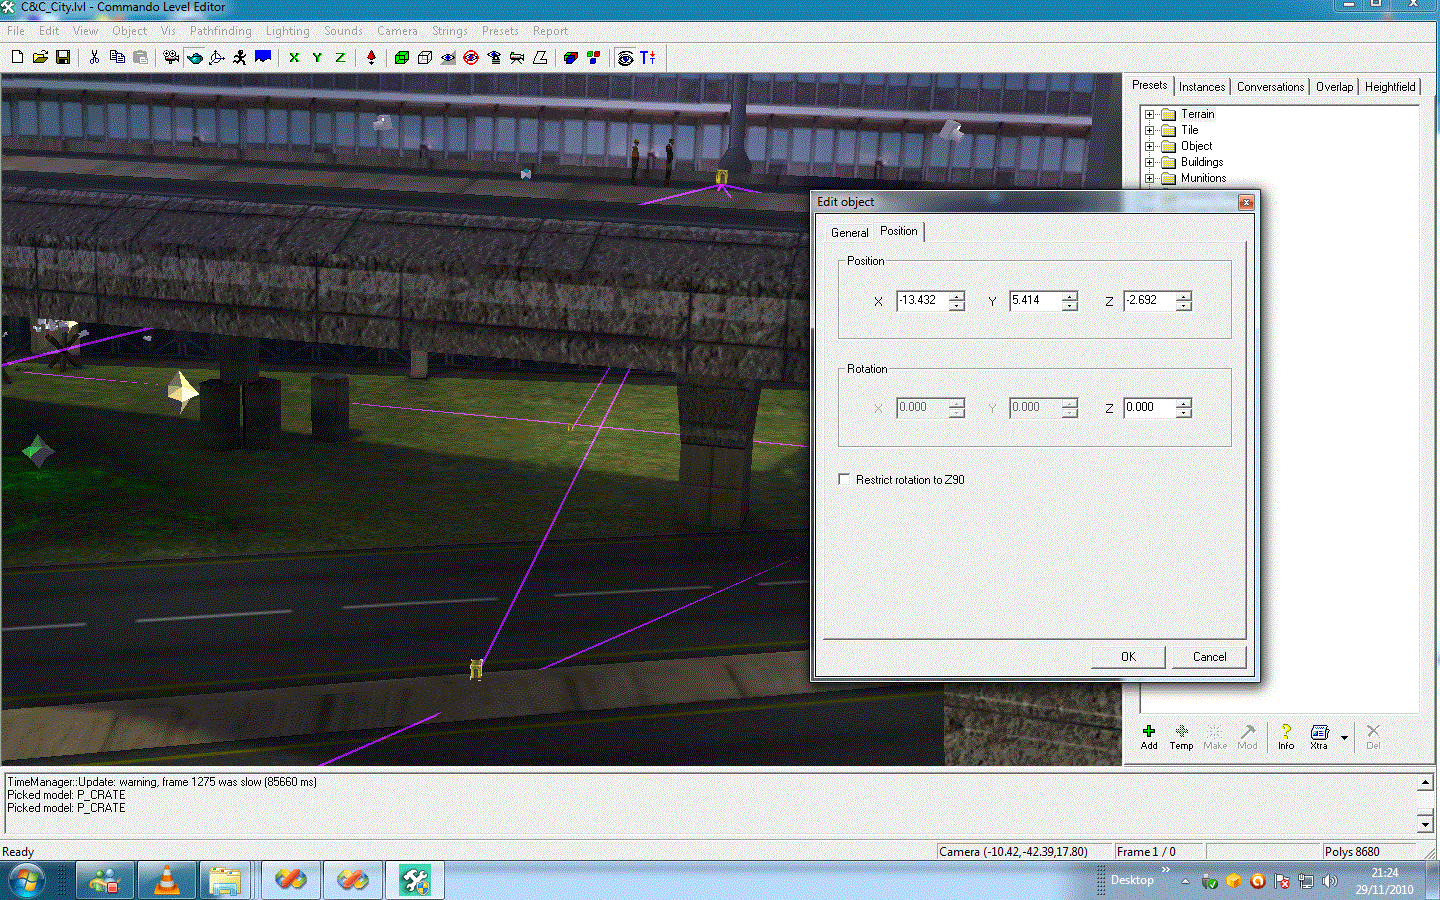Open the Pathfinding menu
This screenshot has height=900, width=1440.
(220, 31)
